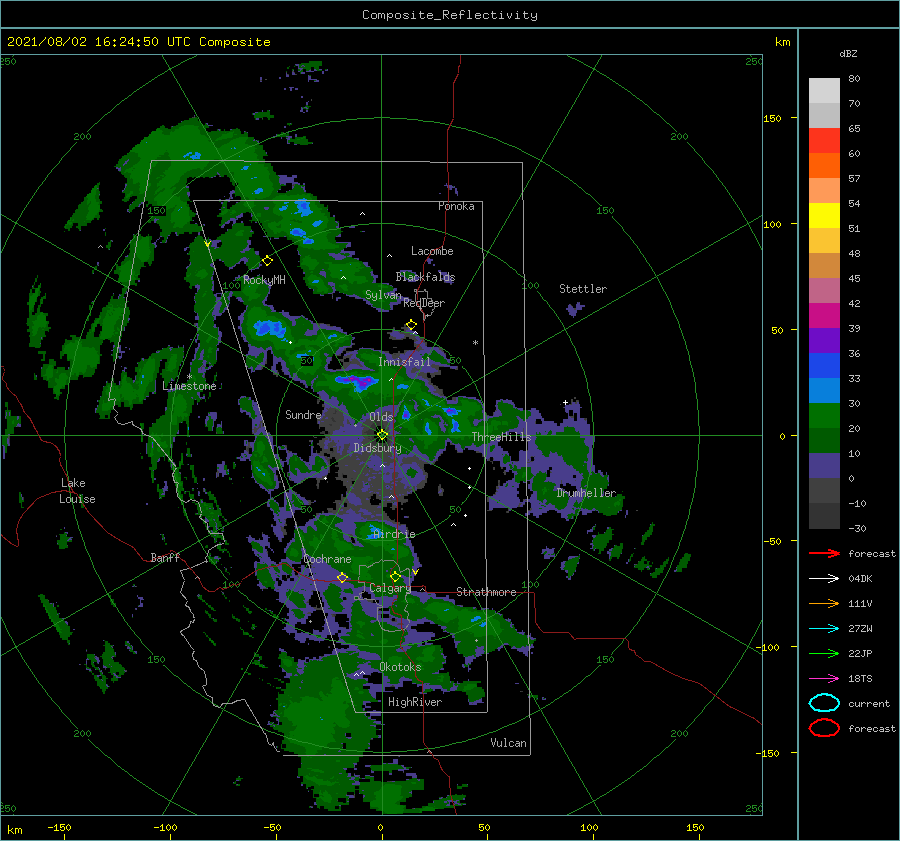Click the Stettler city label
The height and width of the screenshot is (841, 900).
583,289
